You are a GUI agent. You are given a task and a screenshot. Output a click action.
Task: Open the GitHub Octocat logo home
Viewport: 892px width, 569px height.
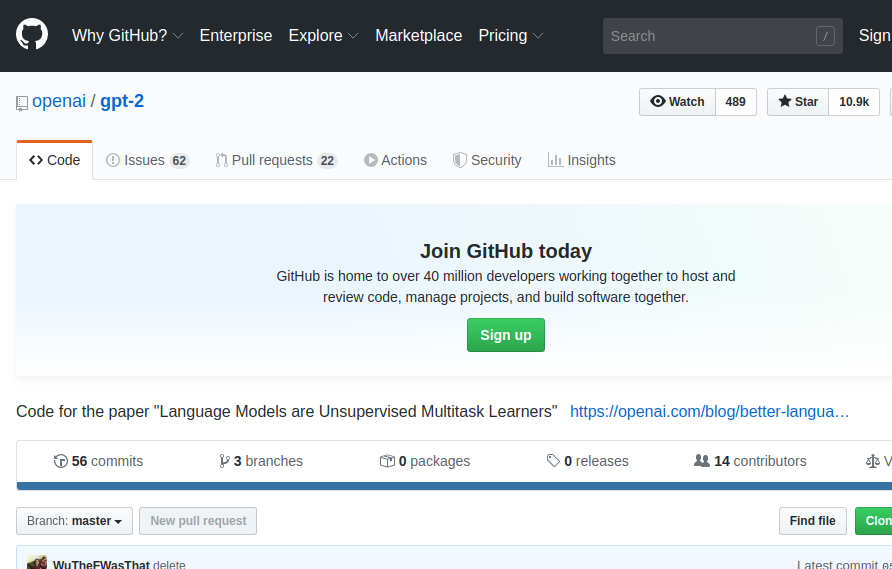(32, 34)
